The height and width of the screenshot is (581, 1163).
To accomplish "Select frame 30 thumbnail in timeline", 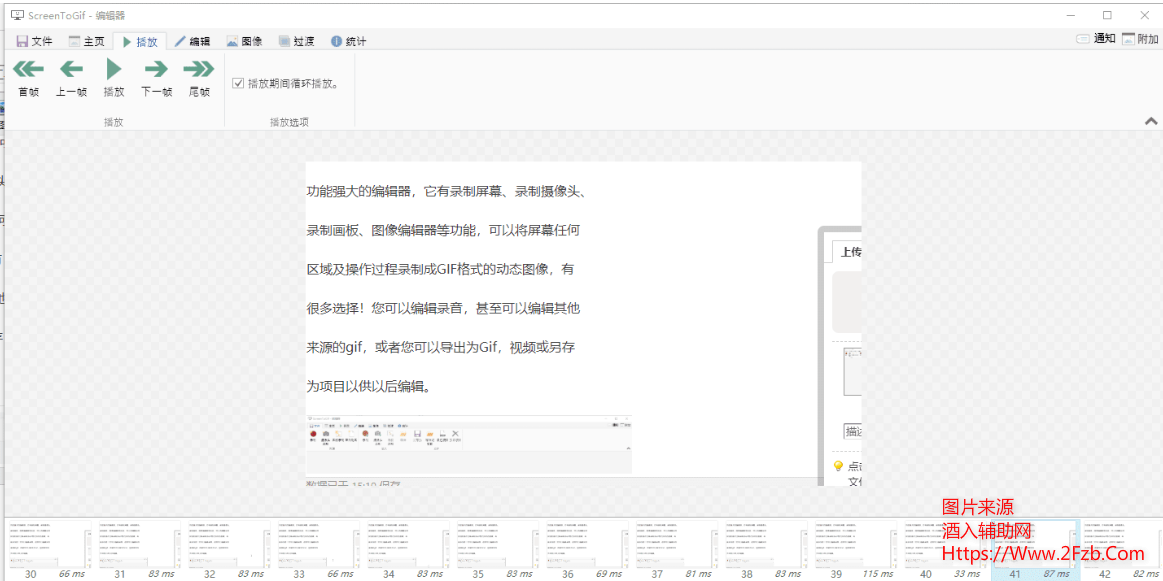I will (47, 544).
